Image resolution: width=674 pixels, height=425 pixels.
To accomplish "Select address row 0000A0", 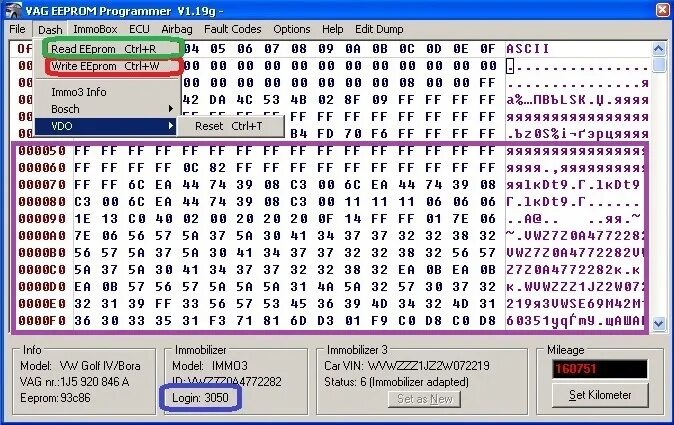I will pos(42,235).
